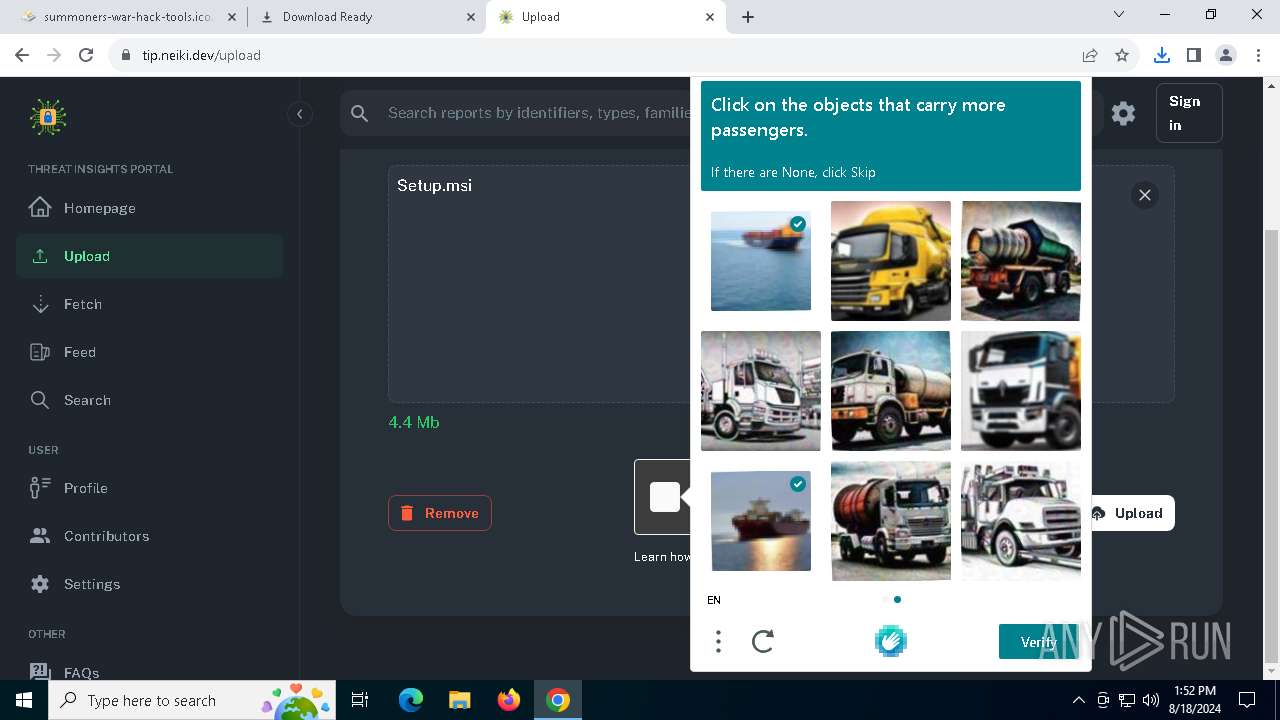Open the Chrome three-dot menu

click(x=1257, y=55)
